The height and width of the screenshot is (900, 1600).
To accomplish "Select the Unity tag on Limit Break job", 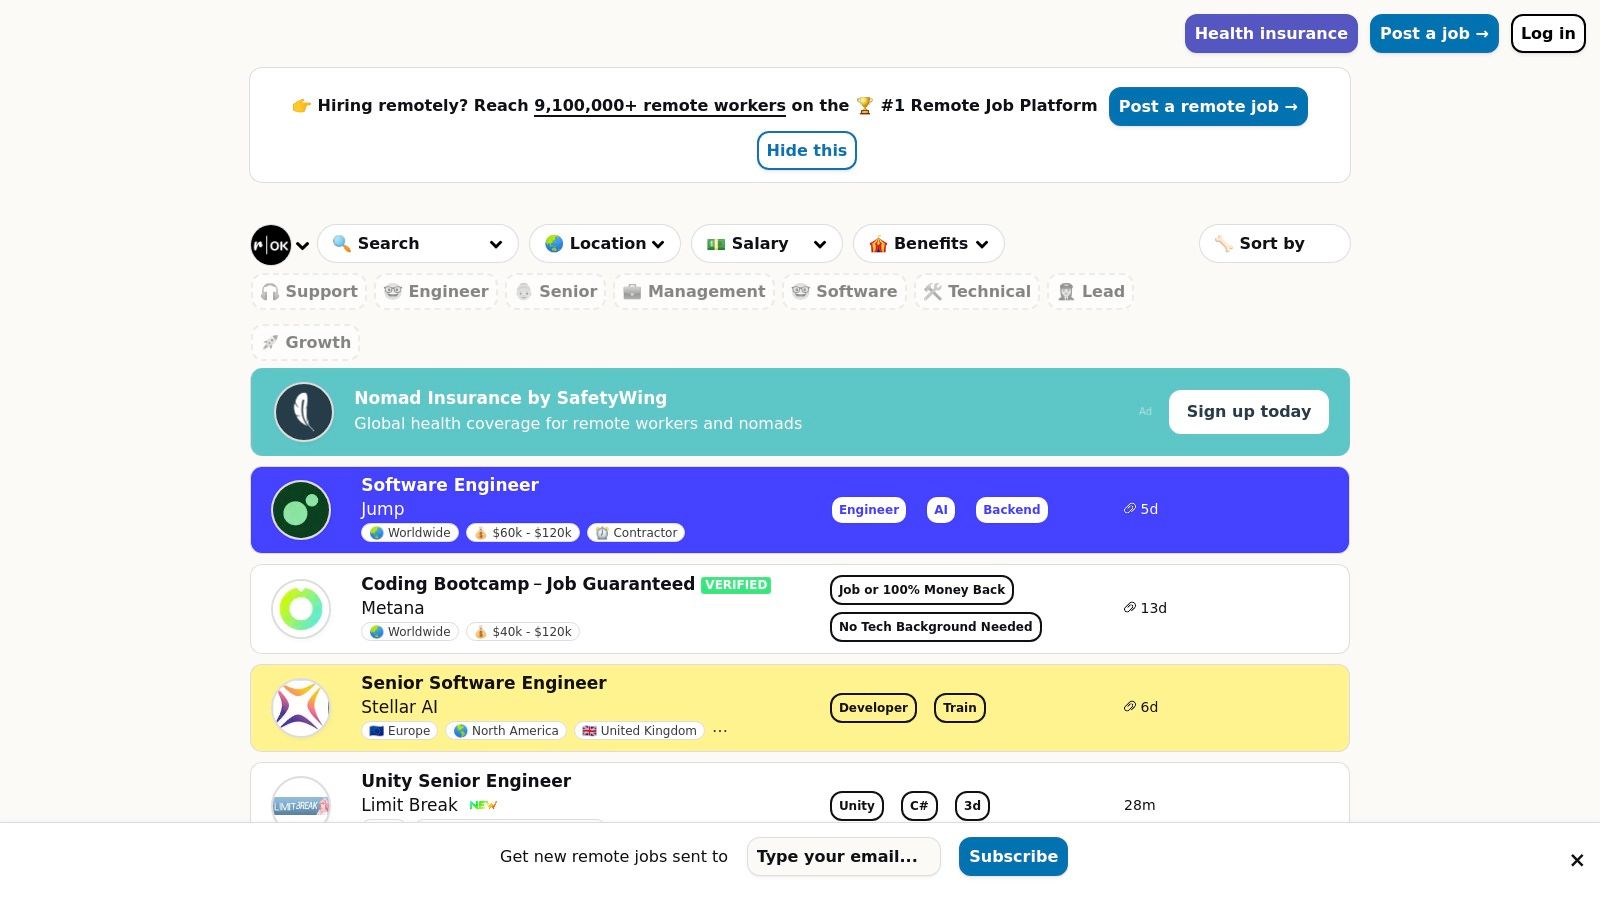I will tap(856, 806).
